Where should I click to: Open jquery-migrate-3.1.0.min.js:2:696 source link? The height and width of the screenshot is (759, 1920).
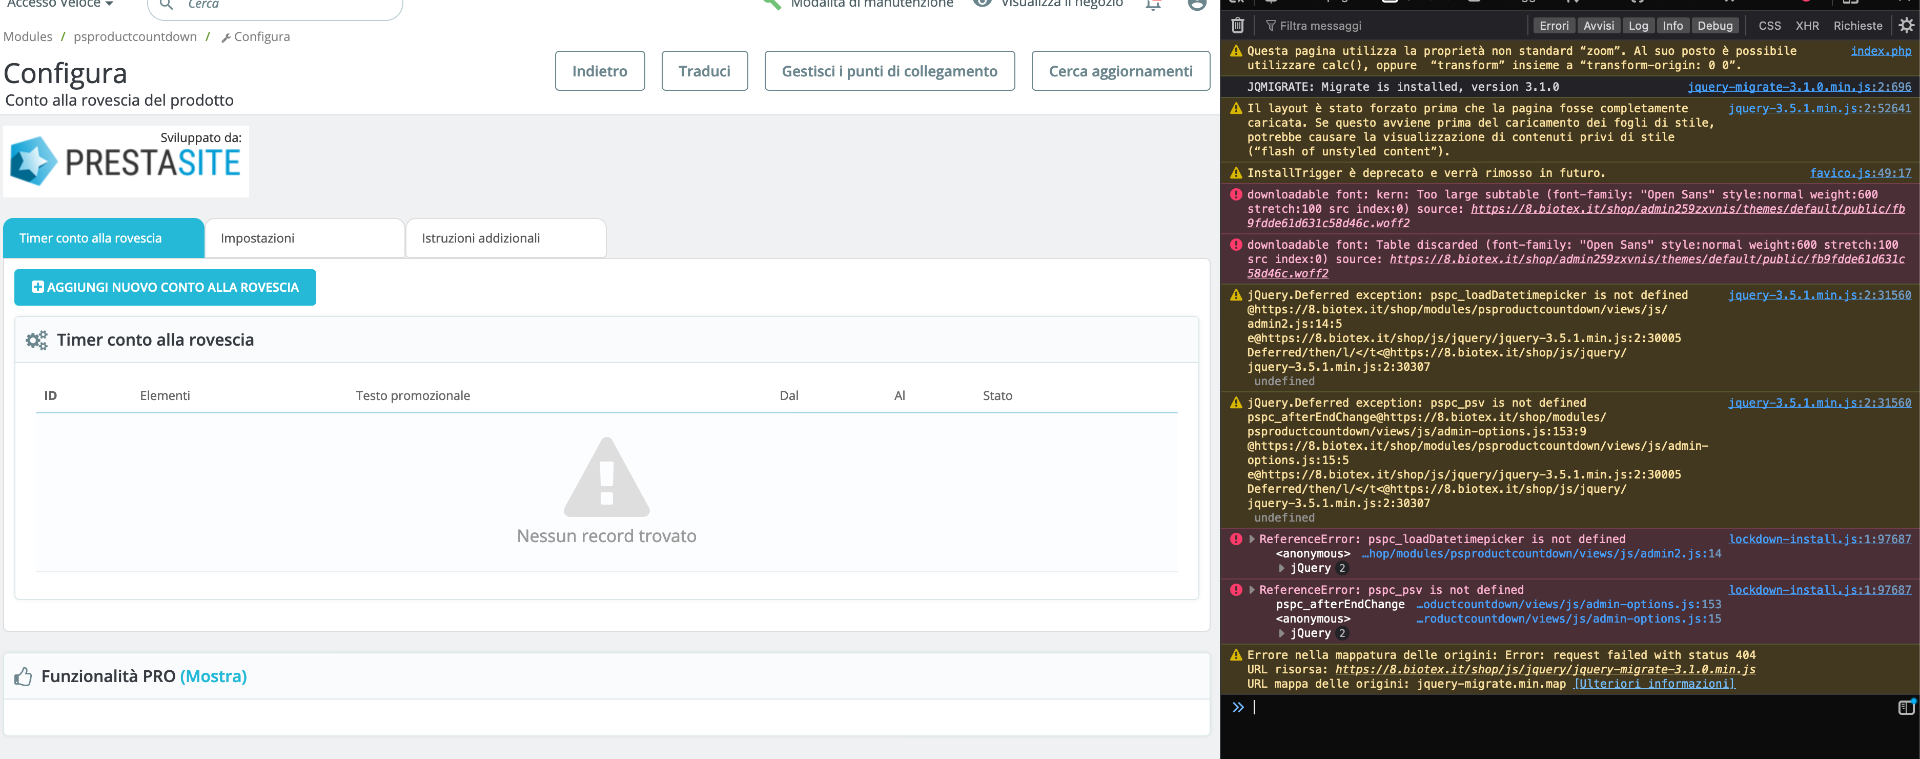click(x=1799, y=87)
